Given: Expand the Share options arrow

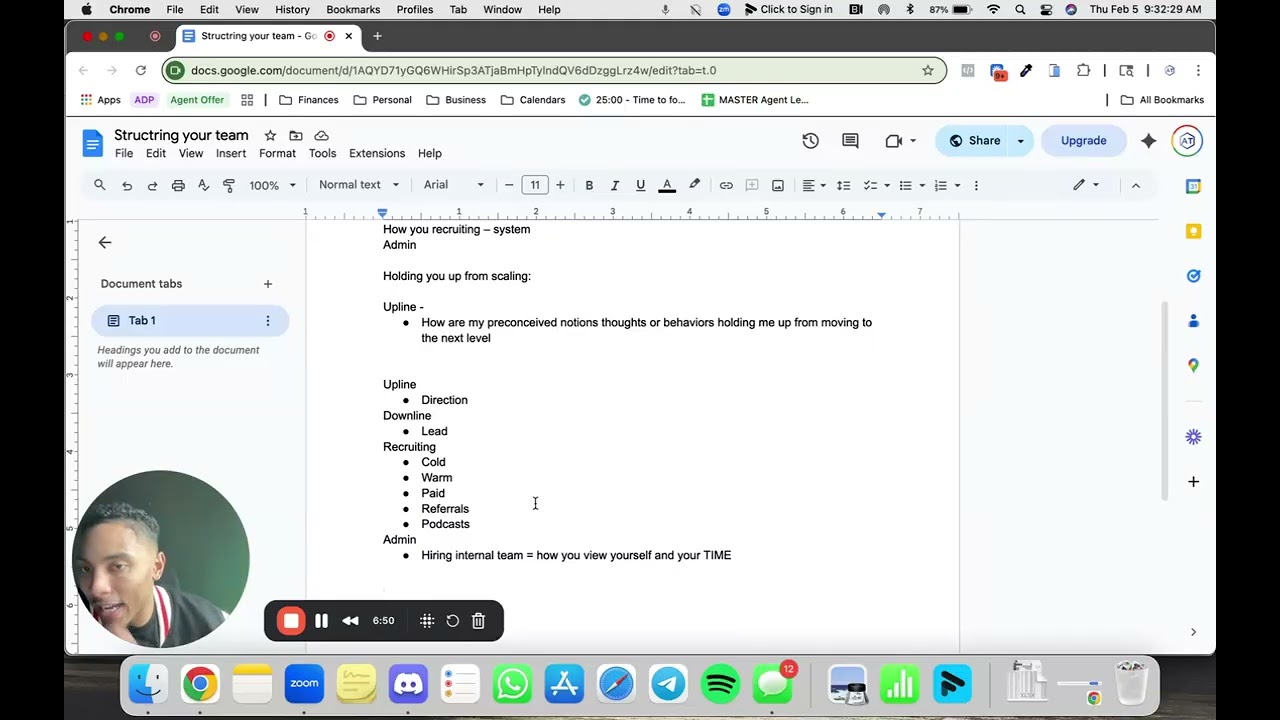Looking at the screenshot, I should (x=1021, y=141).
